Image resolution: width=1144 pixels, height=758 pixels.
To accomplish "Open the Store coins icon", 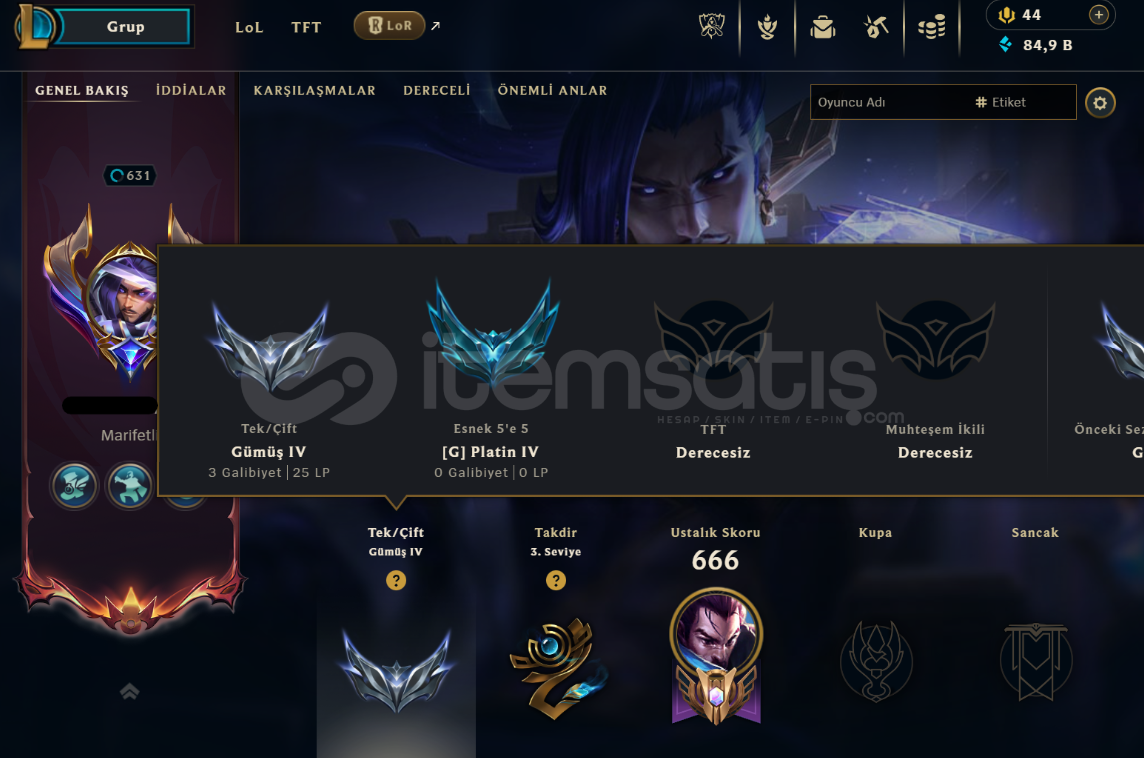I will 932,27.
